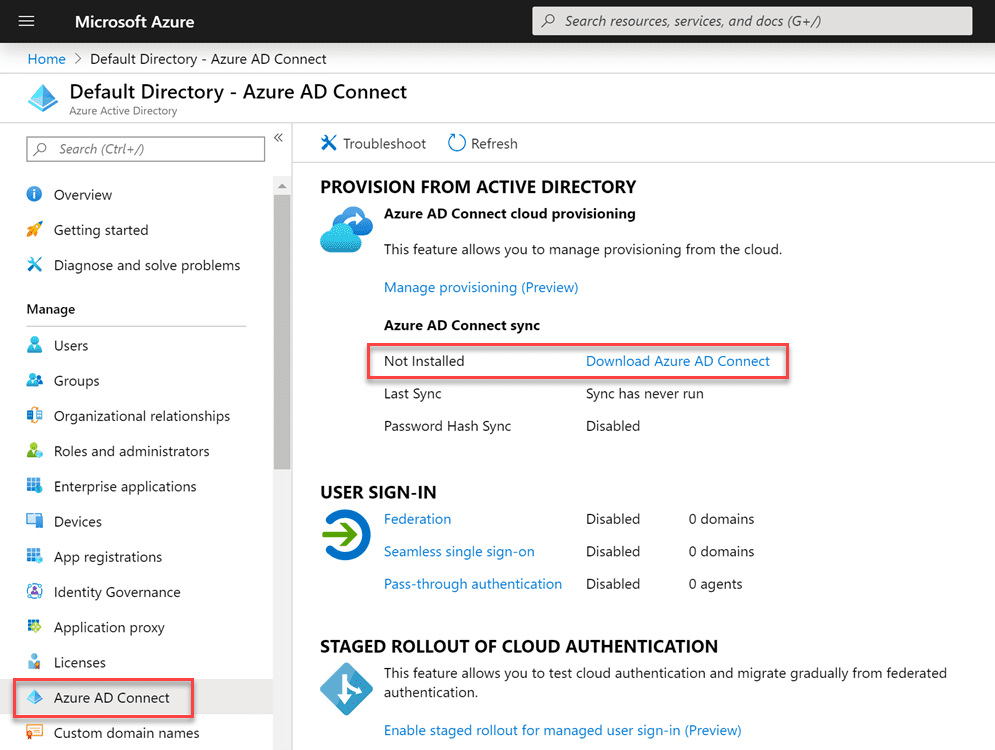Screen dimensions: 995x750
Task: Click the Users person icon
Action: click(x=35, y=346)
